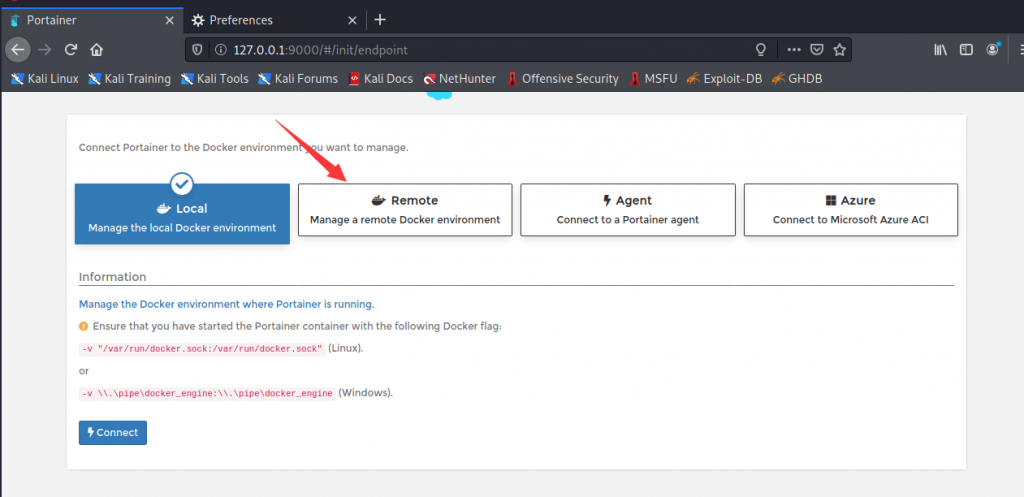
Task: Open the Library icon
Action: (940, 49)
